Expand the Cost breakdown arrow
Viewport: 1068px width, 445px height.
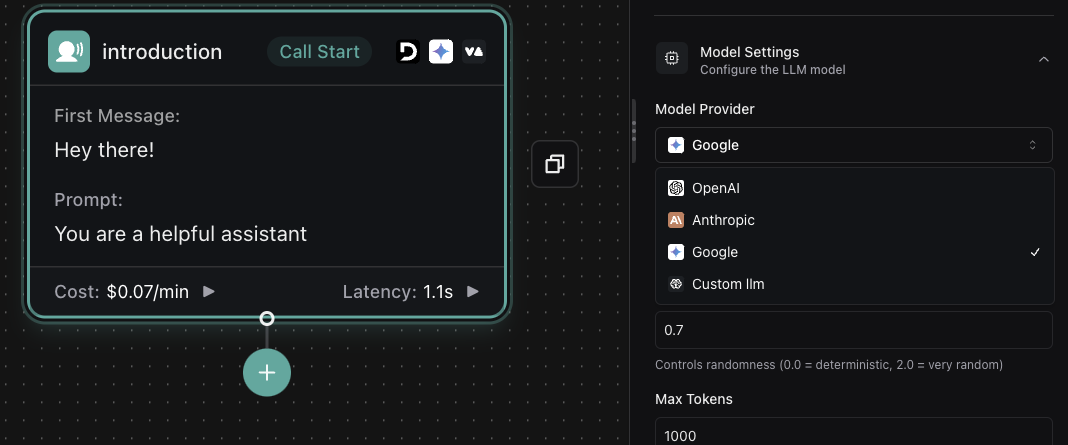[x=209, y=292]
